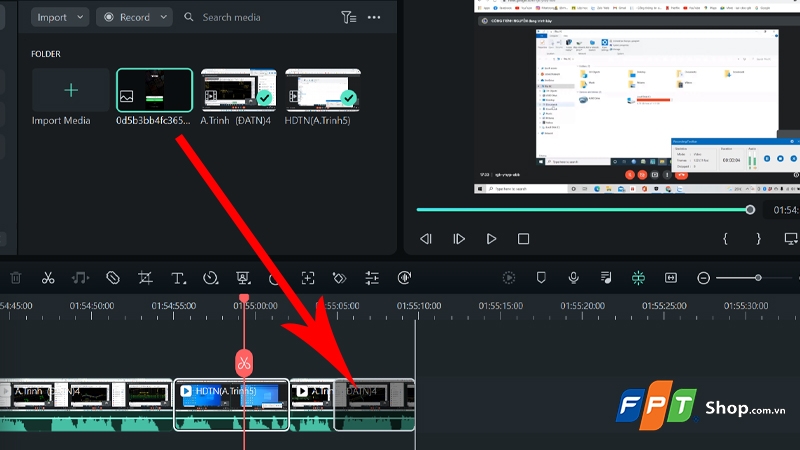Play the preview video
This screenshot has height=450, width=800.
pos(491,239)
